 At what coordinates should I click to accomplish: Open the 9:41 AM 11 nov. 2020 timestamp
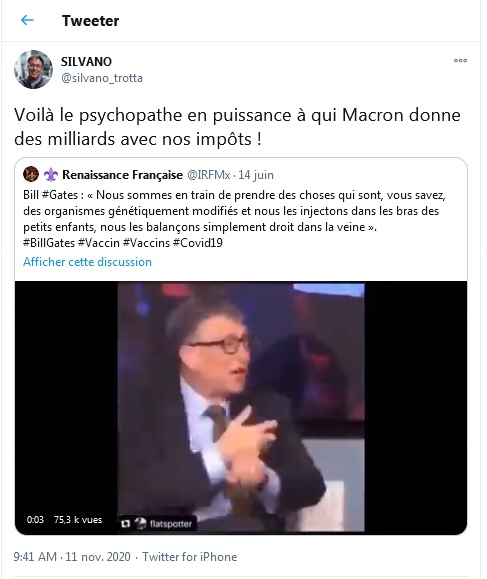[x=72, y=556]
